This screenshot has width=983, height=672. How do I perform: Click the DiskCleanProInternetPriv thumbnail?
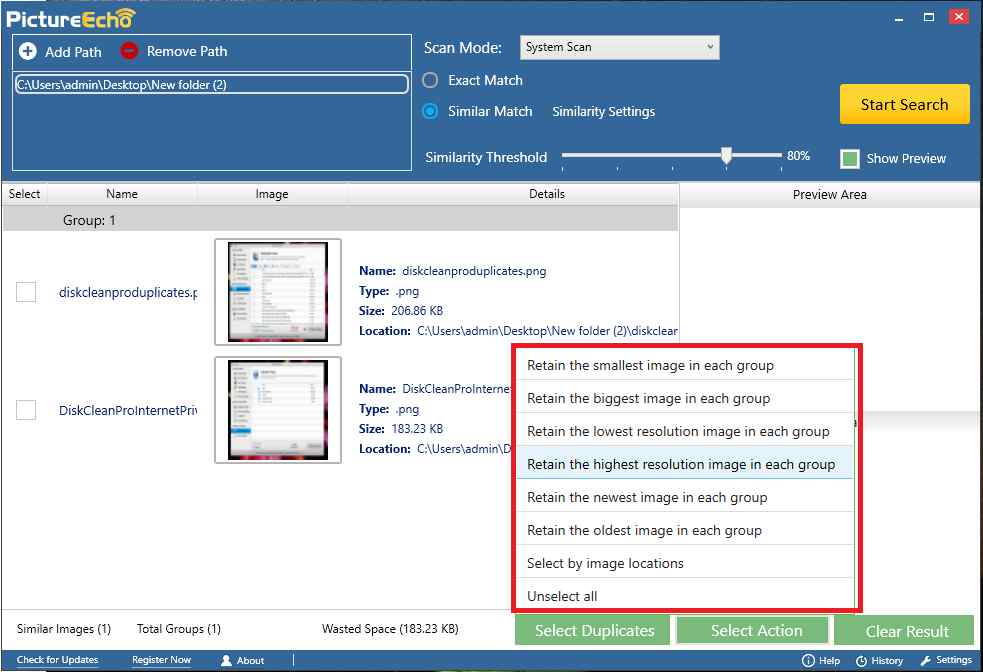(278, 410)
